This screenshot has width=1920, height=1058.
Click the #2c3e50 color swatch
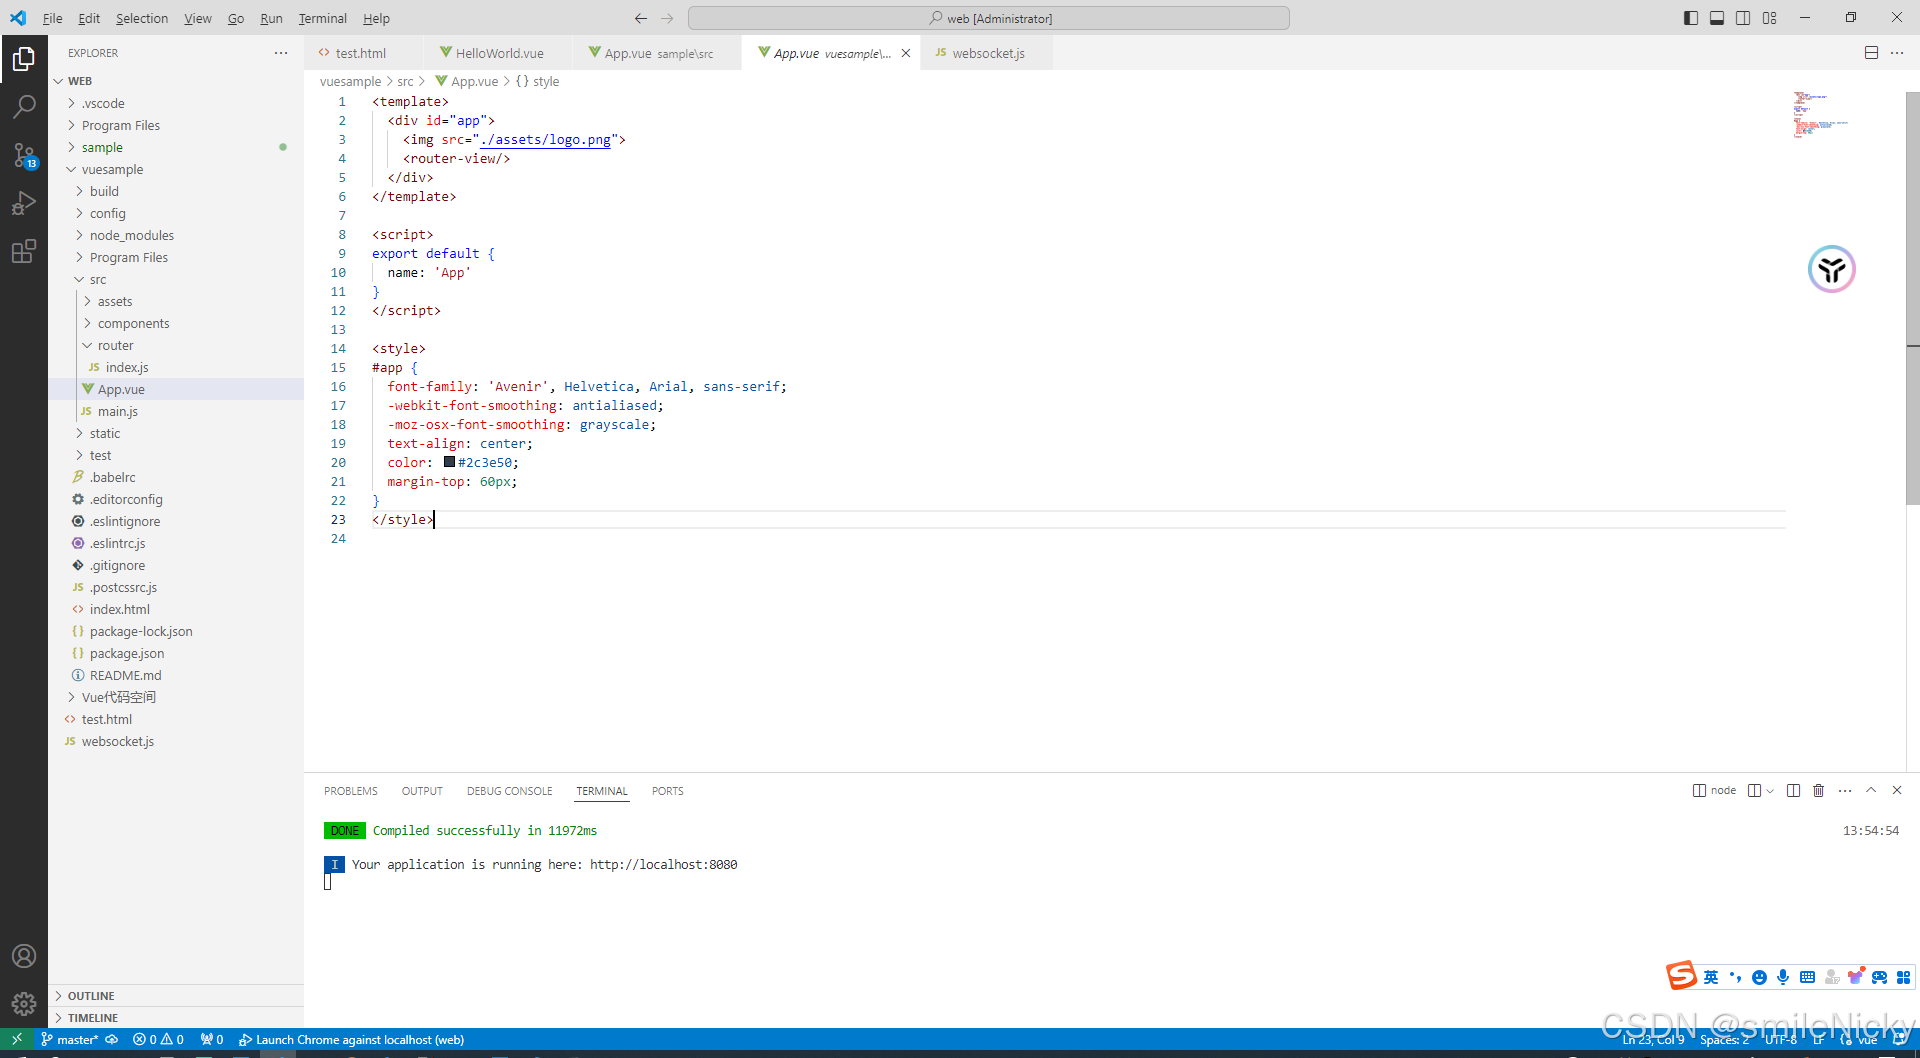[449, 462]
